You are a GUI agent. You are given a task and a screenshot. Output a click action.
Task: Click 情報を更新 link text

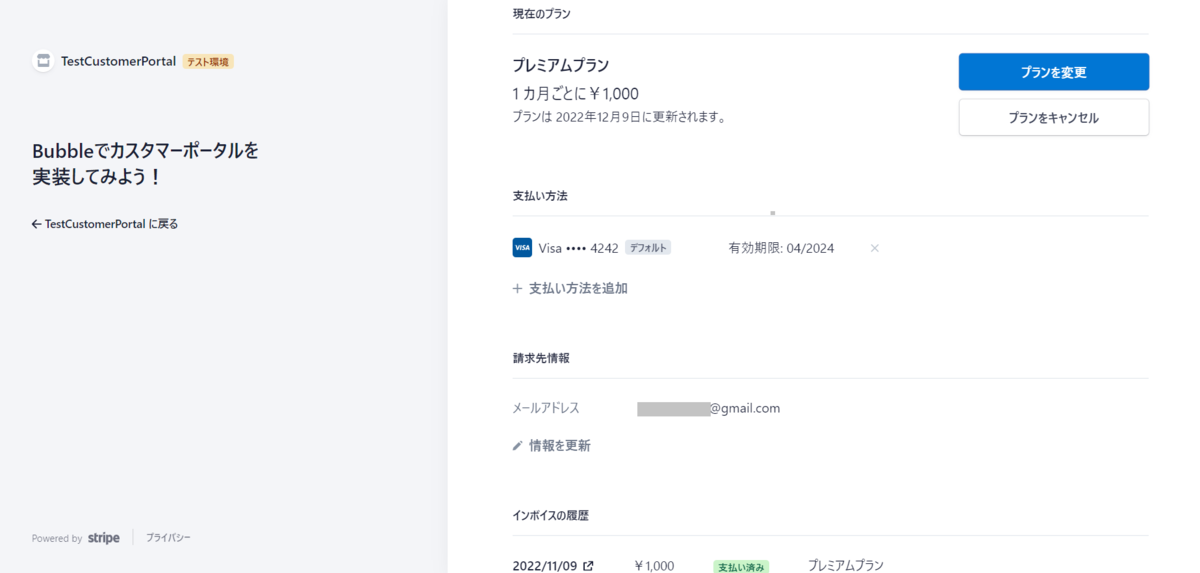tap(559, 446)
